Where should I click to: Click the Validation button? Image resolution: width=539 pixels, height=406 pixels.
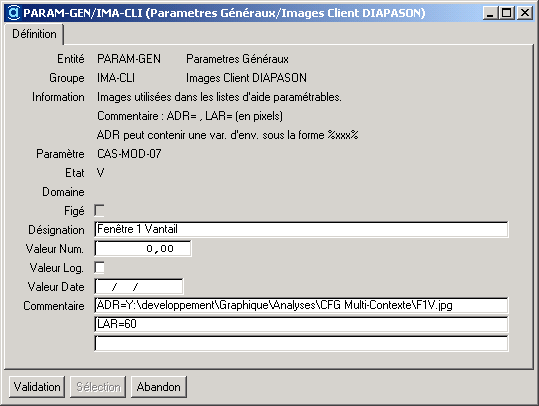point(37,387)
